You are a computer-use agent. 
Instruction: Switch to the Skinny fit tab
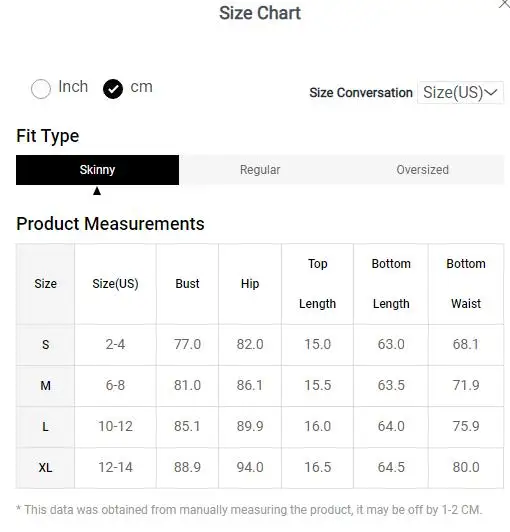(97, 170)
